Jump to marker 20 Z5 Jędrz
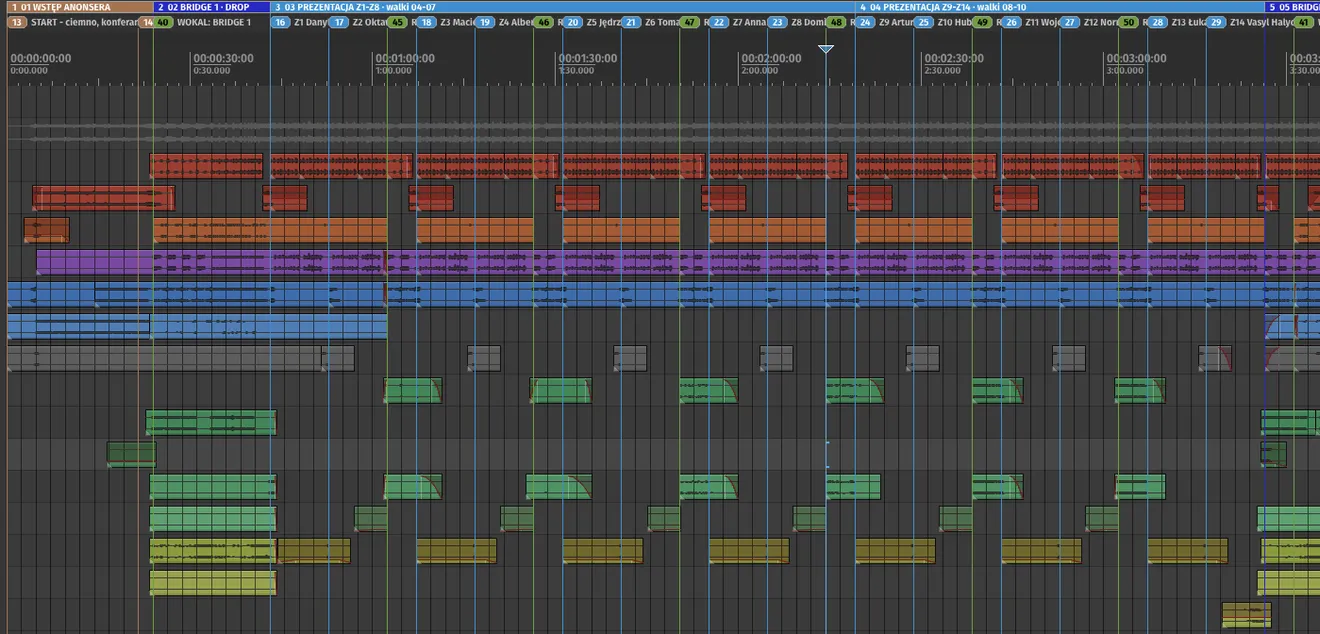This screenshot has height=634, width=1320. [x=573, y=22]
